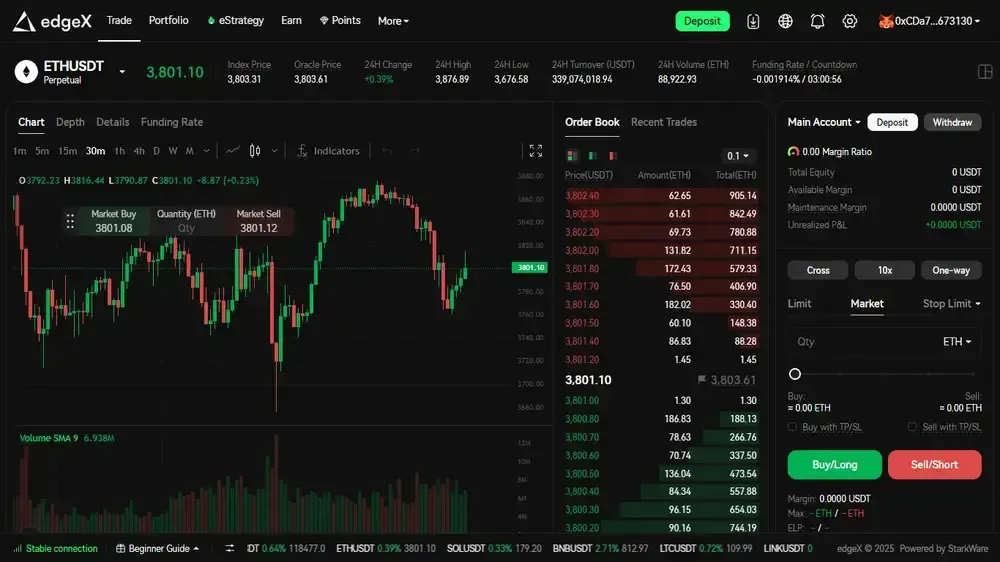Toggle the layout panel icon beside funding rate
This screenshot has height=562, width=1000.
coord(985,71)
